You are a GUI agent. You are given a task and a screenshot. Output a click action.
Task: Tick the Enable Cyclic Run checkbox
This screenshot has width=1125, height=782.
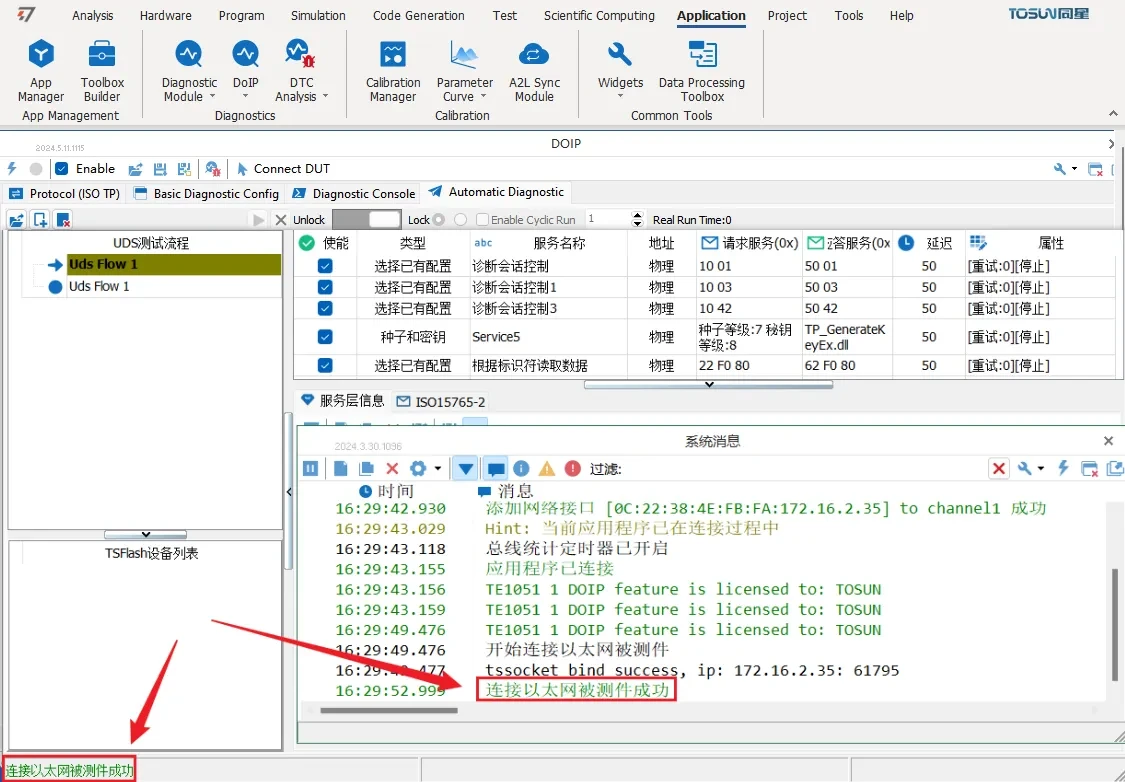(483, 220)
